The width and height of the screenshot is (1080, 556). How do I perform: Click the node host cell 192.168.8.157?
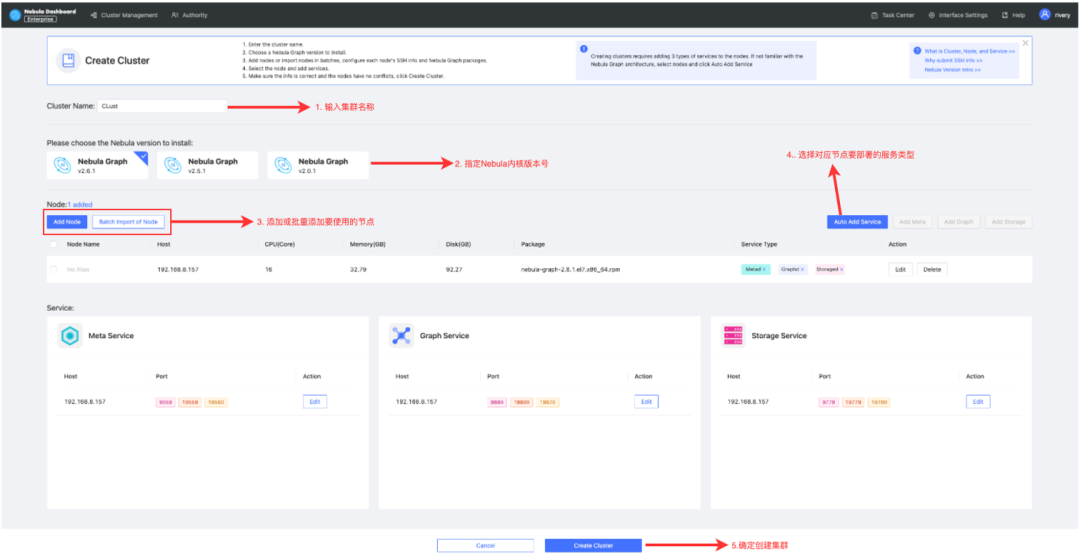[178, 269]
